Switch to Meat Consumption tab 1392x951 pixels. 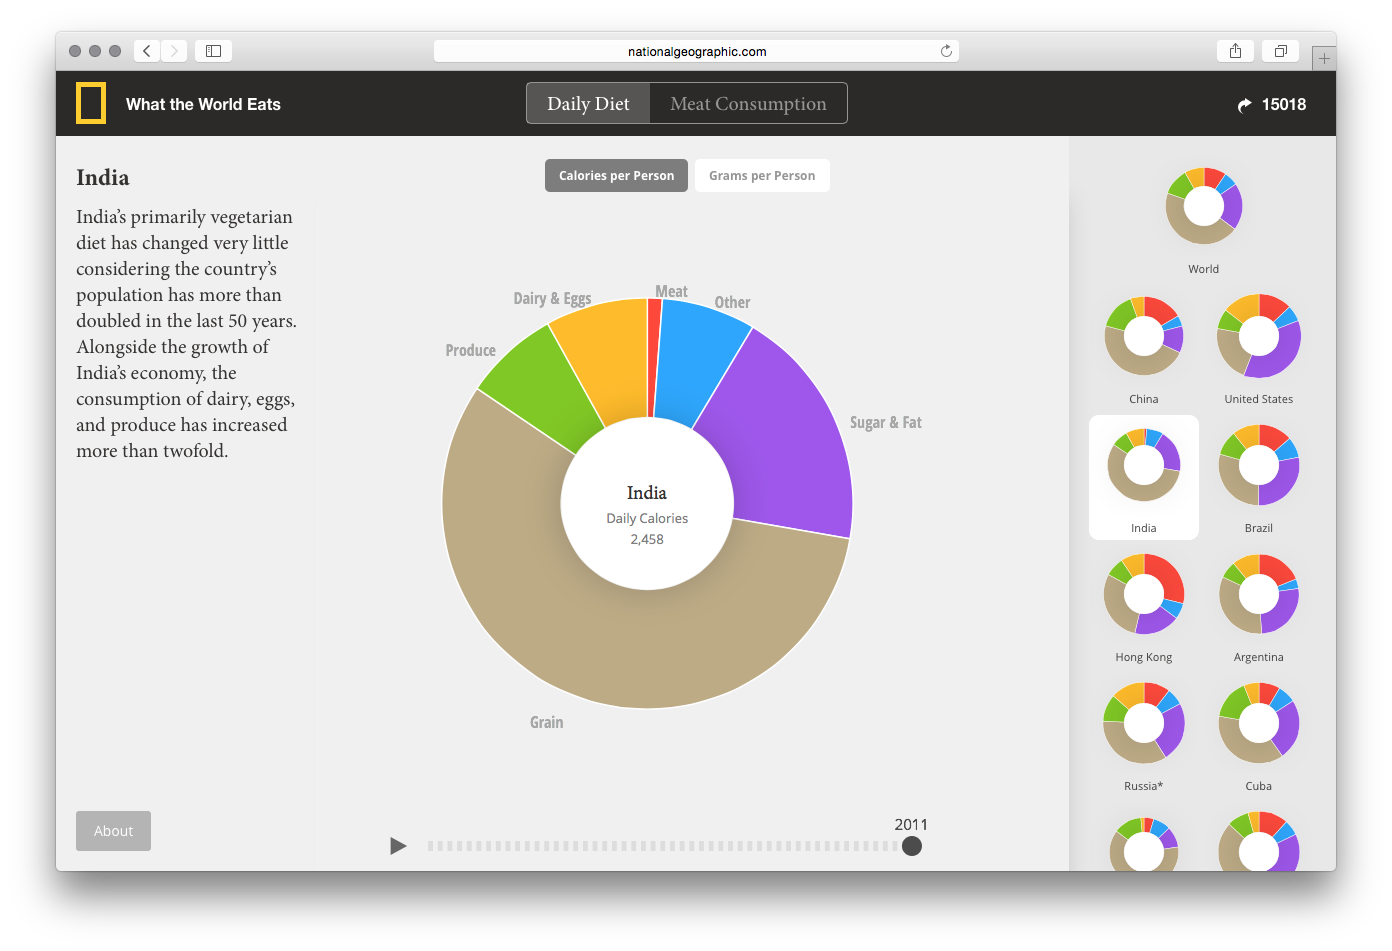coord(748,104)
